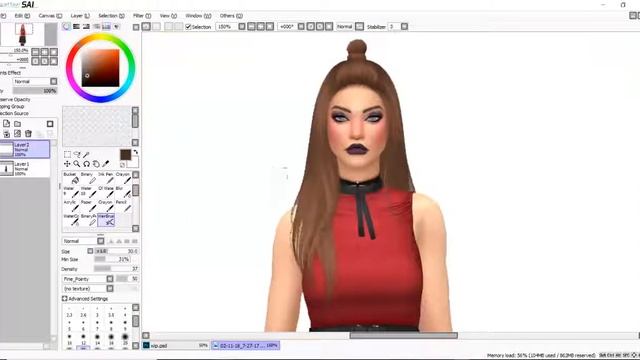
Task: Show the swatches panel
Action: [x=106, y=27]
